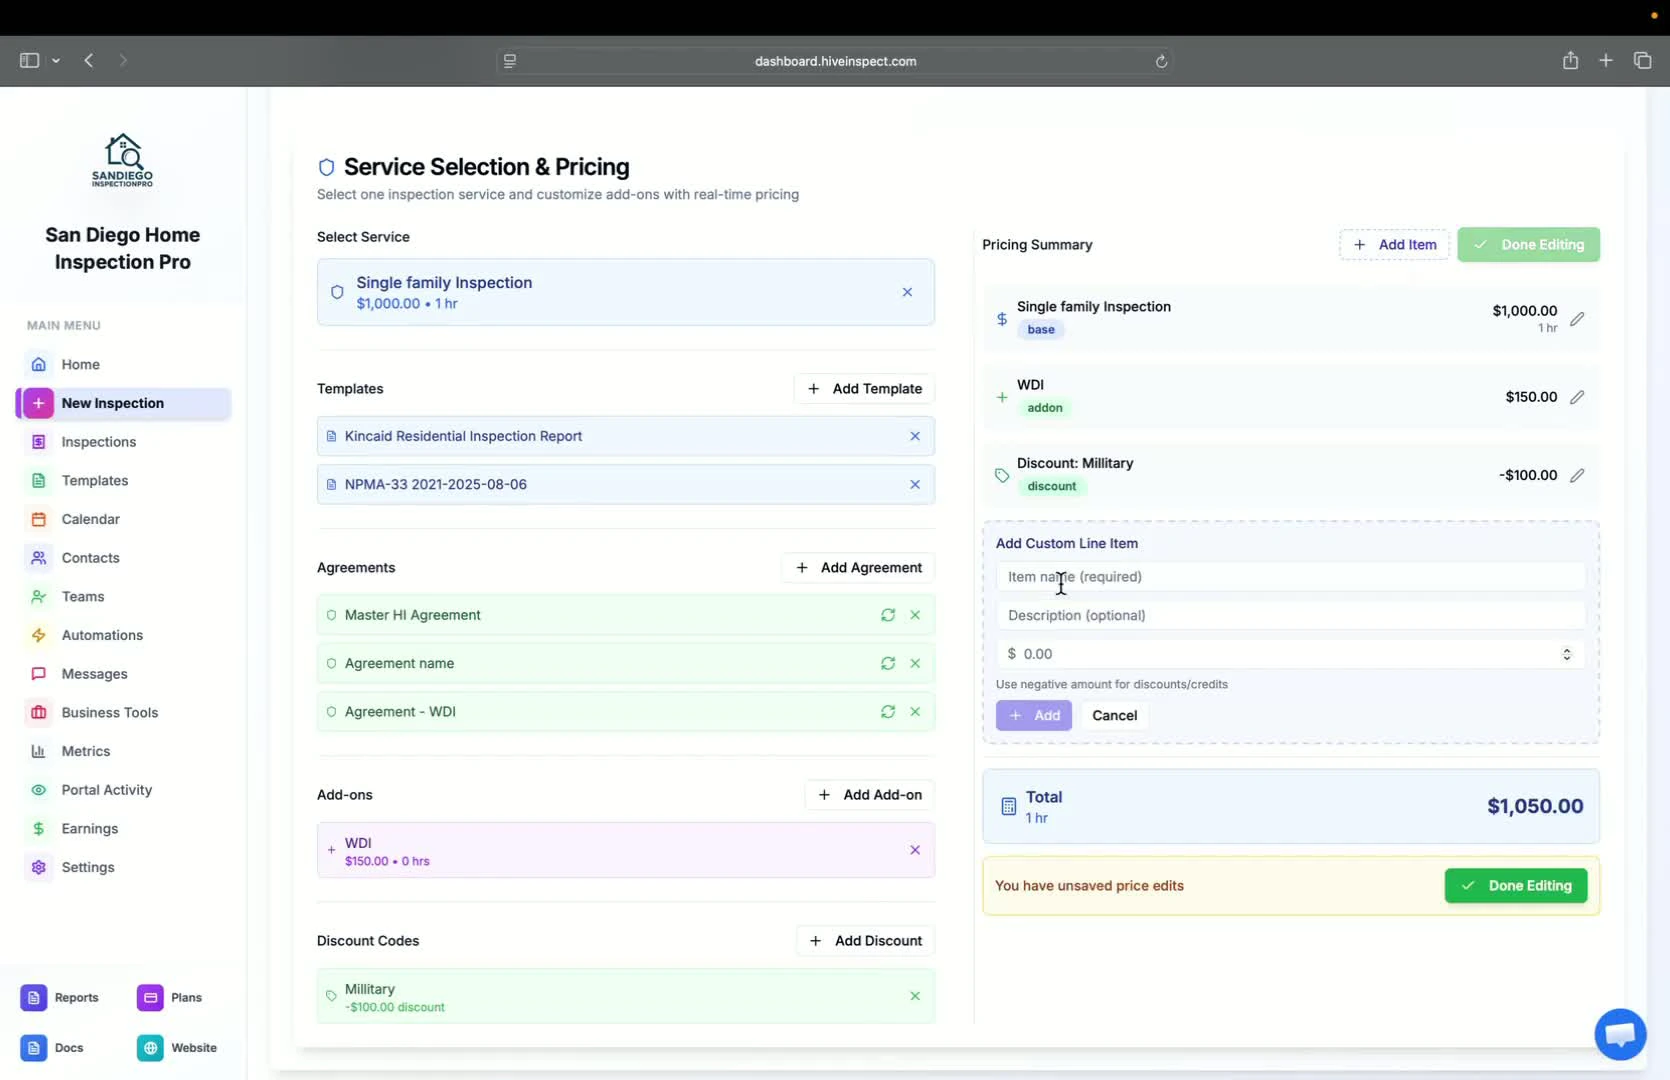Click the San Diego Inspection Pro logo
The image size is (1670, 1080).
tap(123, 160)
